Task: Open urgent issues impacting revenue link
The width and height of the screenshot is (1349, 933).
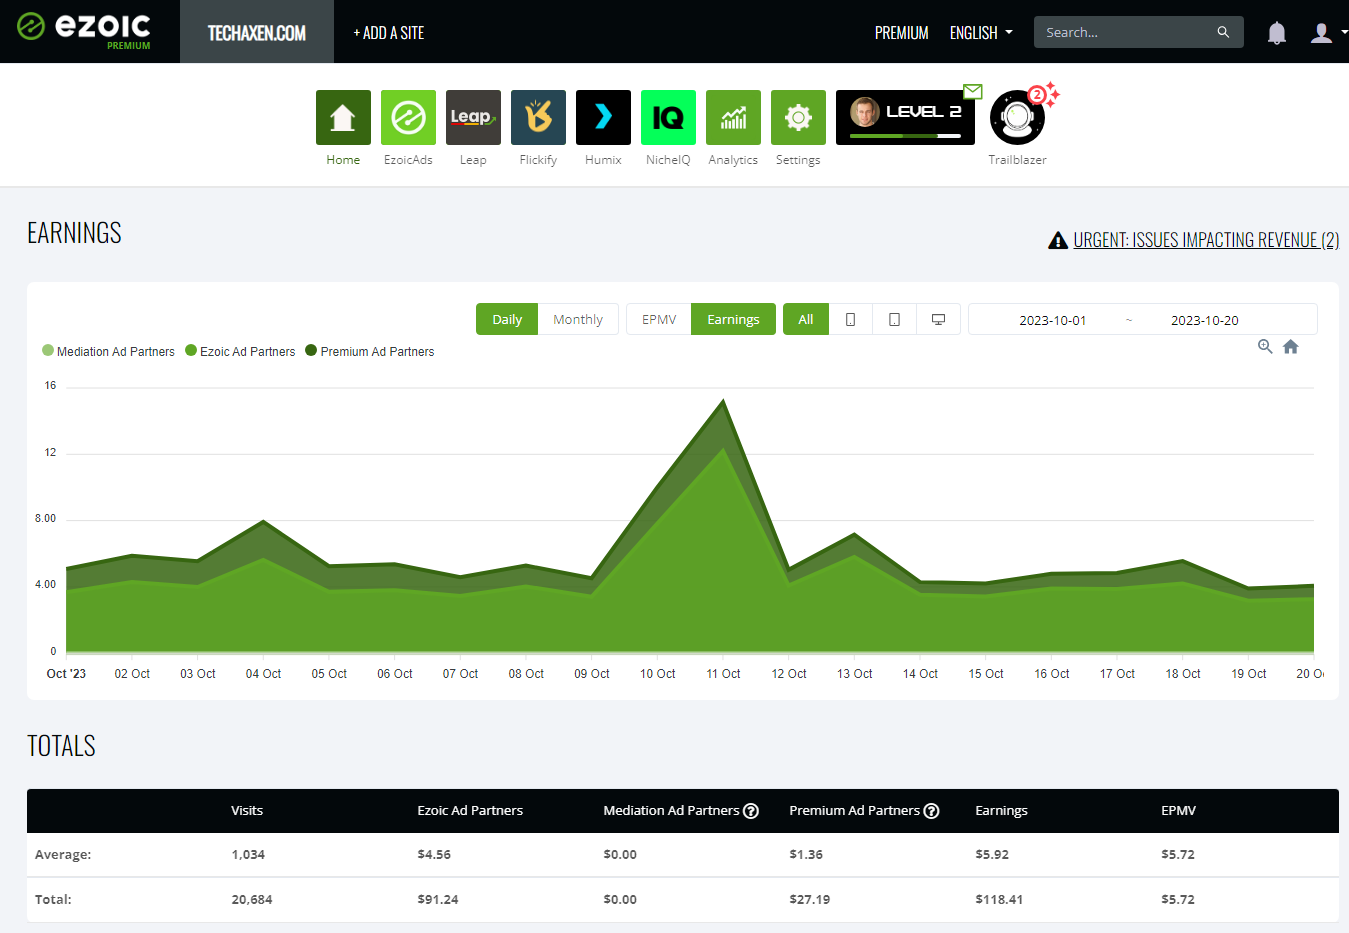Action: pos(1206,240)
